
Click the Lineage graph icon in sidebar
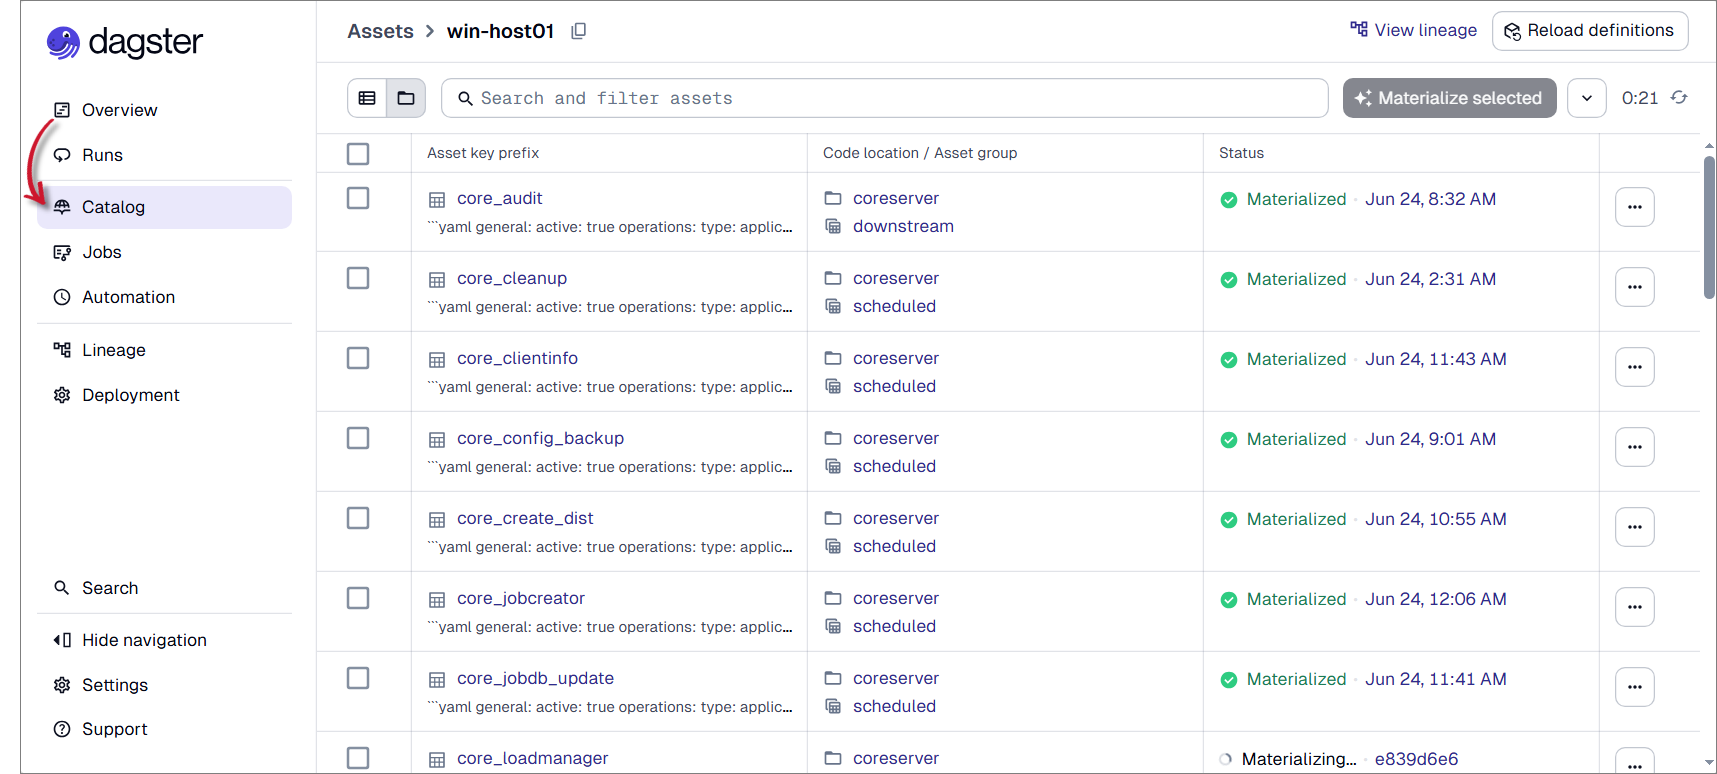62,350
